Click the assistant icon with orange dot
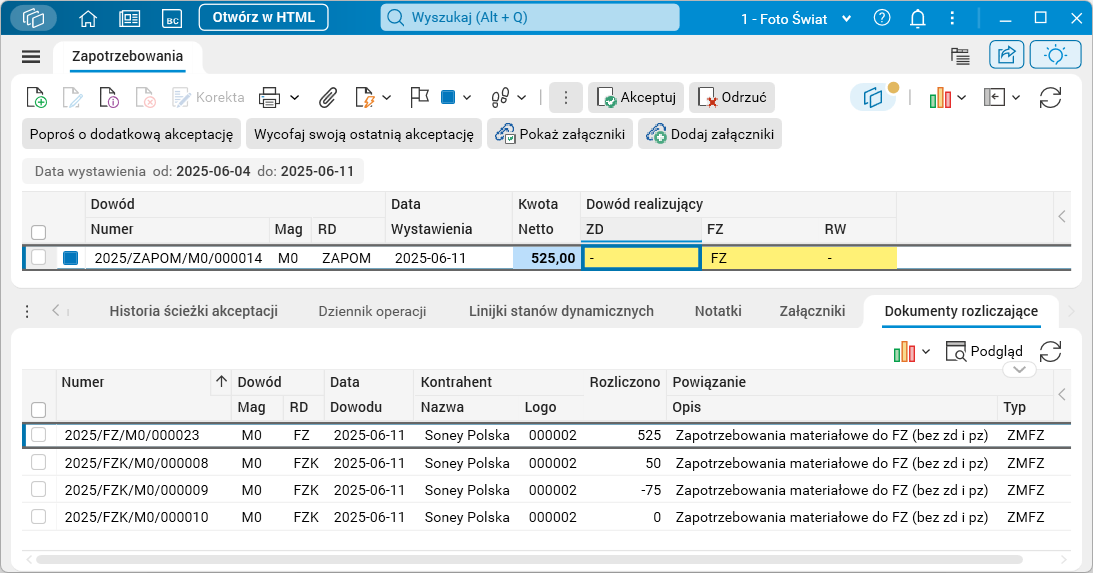The width and height of the screenshot is (1093, 573). click(x=873, y=97)
